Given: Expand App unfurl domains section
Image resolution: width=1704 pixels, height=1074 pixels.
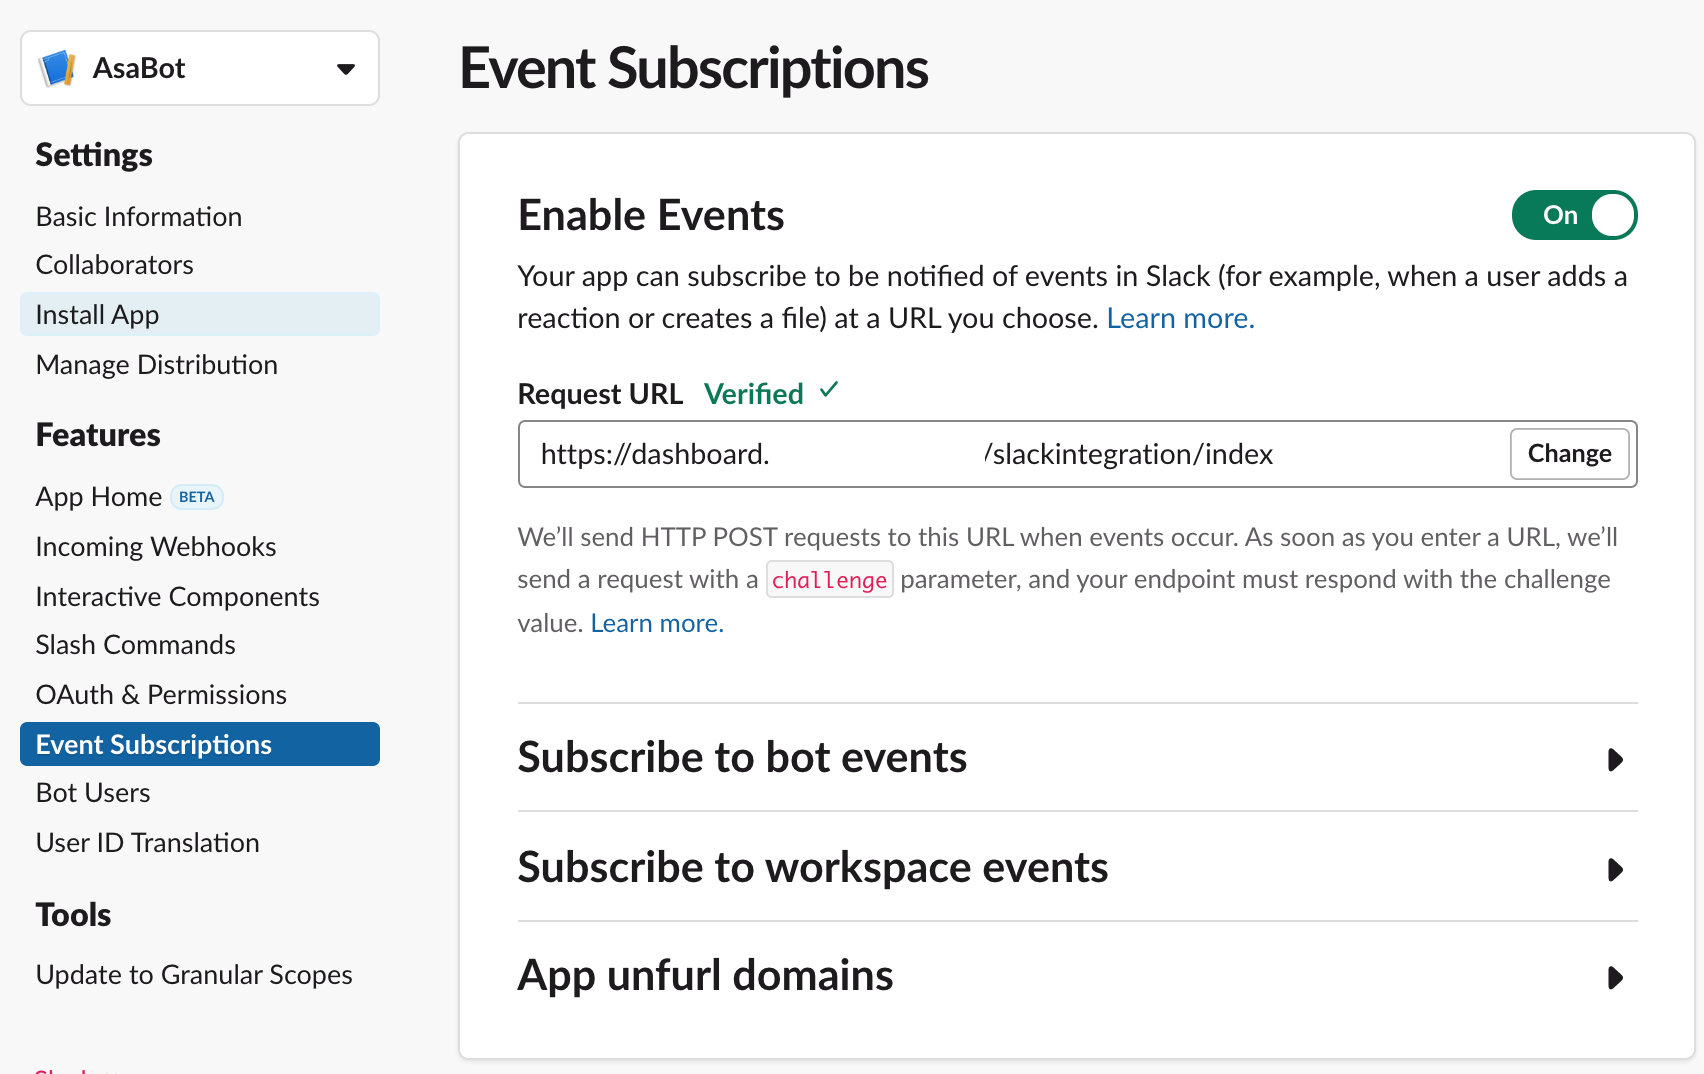Looking at the screenshot, I should coord(1614,977).
